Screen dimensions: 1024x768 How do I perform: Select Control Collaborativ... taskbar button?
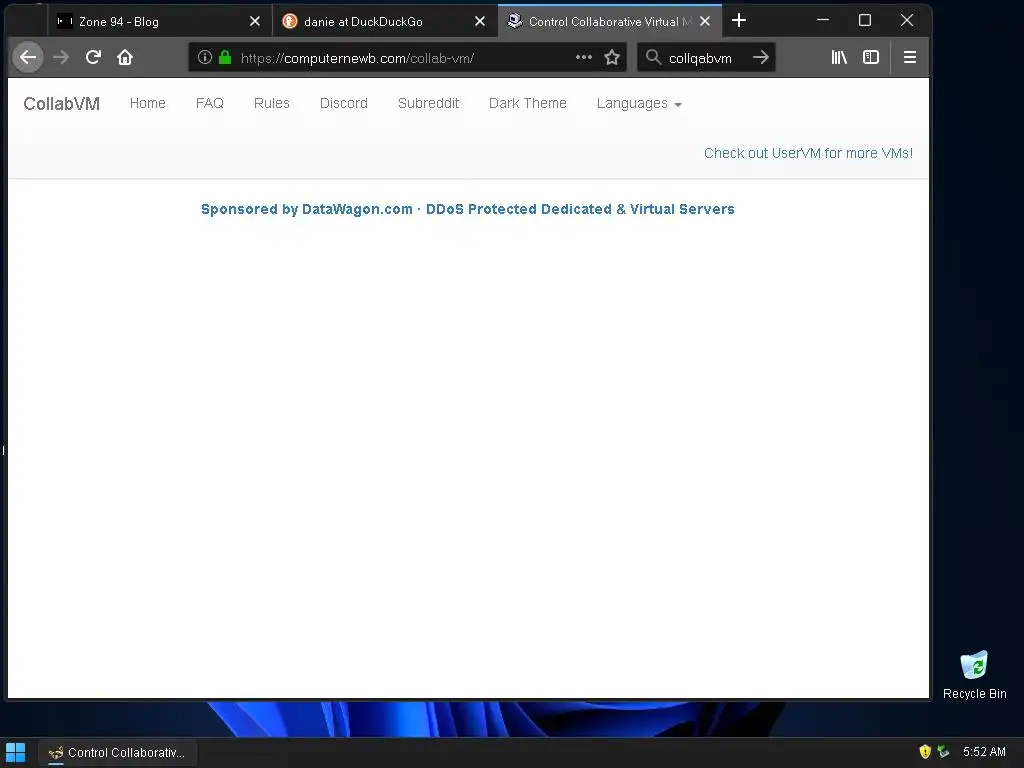[118, 753]
